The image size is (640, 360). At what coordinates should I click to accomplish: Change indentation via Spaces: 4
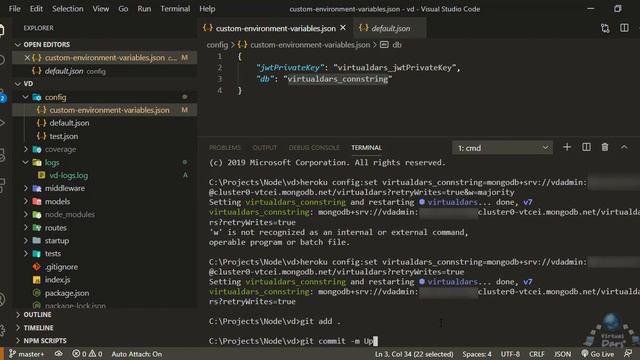[x=477, y=354]
